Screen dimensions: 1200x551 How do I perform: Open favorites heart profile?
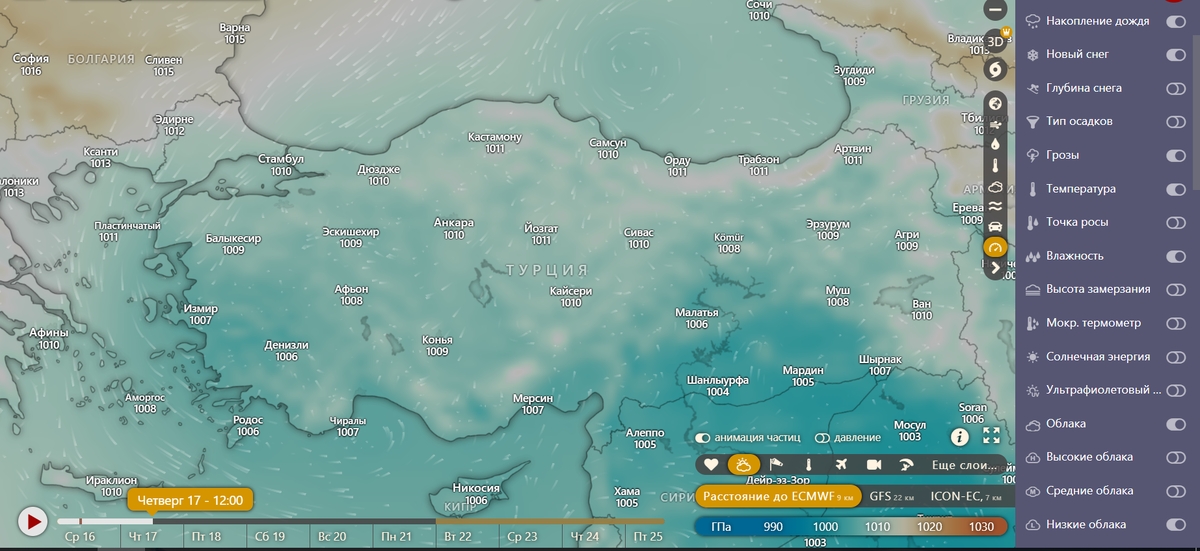tap(711, 464)
